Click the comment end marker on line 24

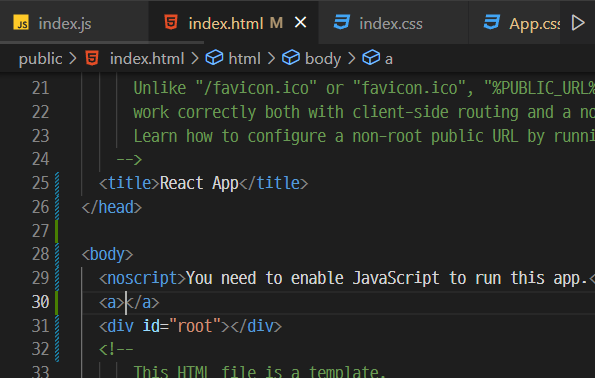point(129,159)
